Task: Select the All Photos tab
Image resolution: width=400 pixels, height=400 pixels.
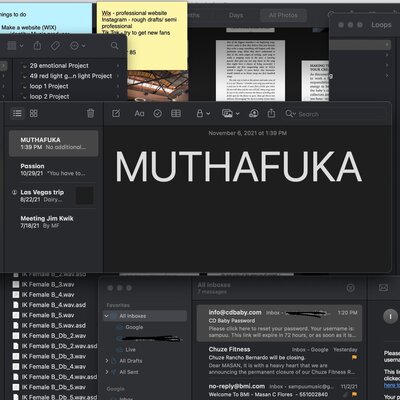Action: 283,15
